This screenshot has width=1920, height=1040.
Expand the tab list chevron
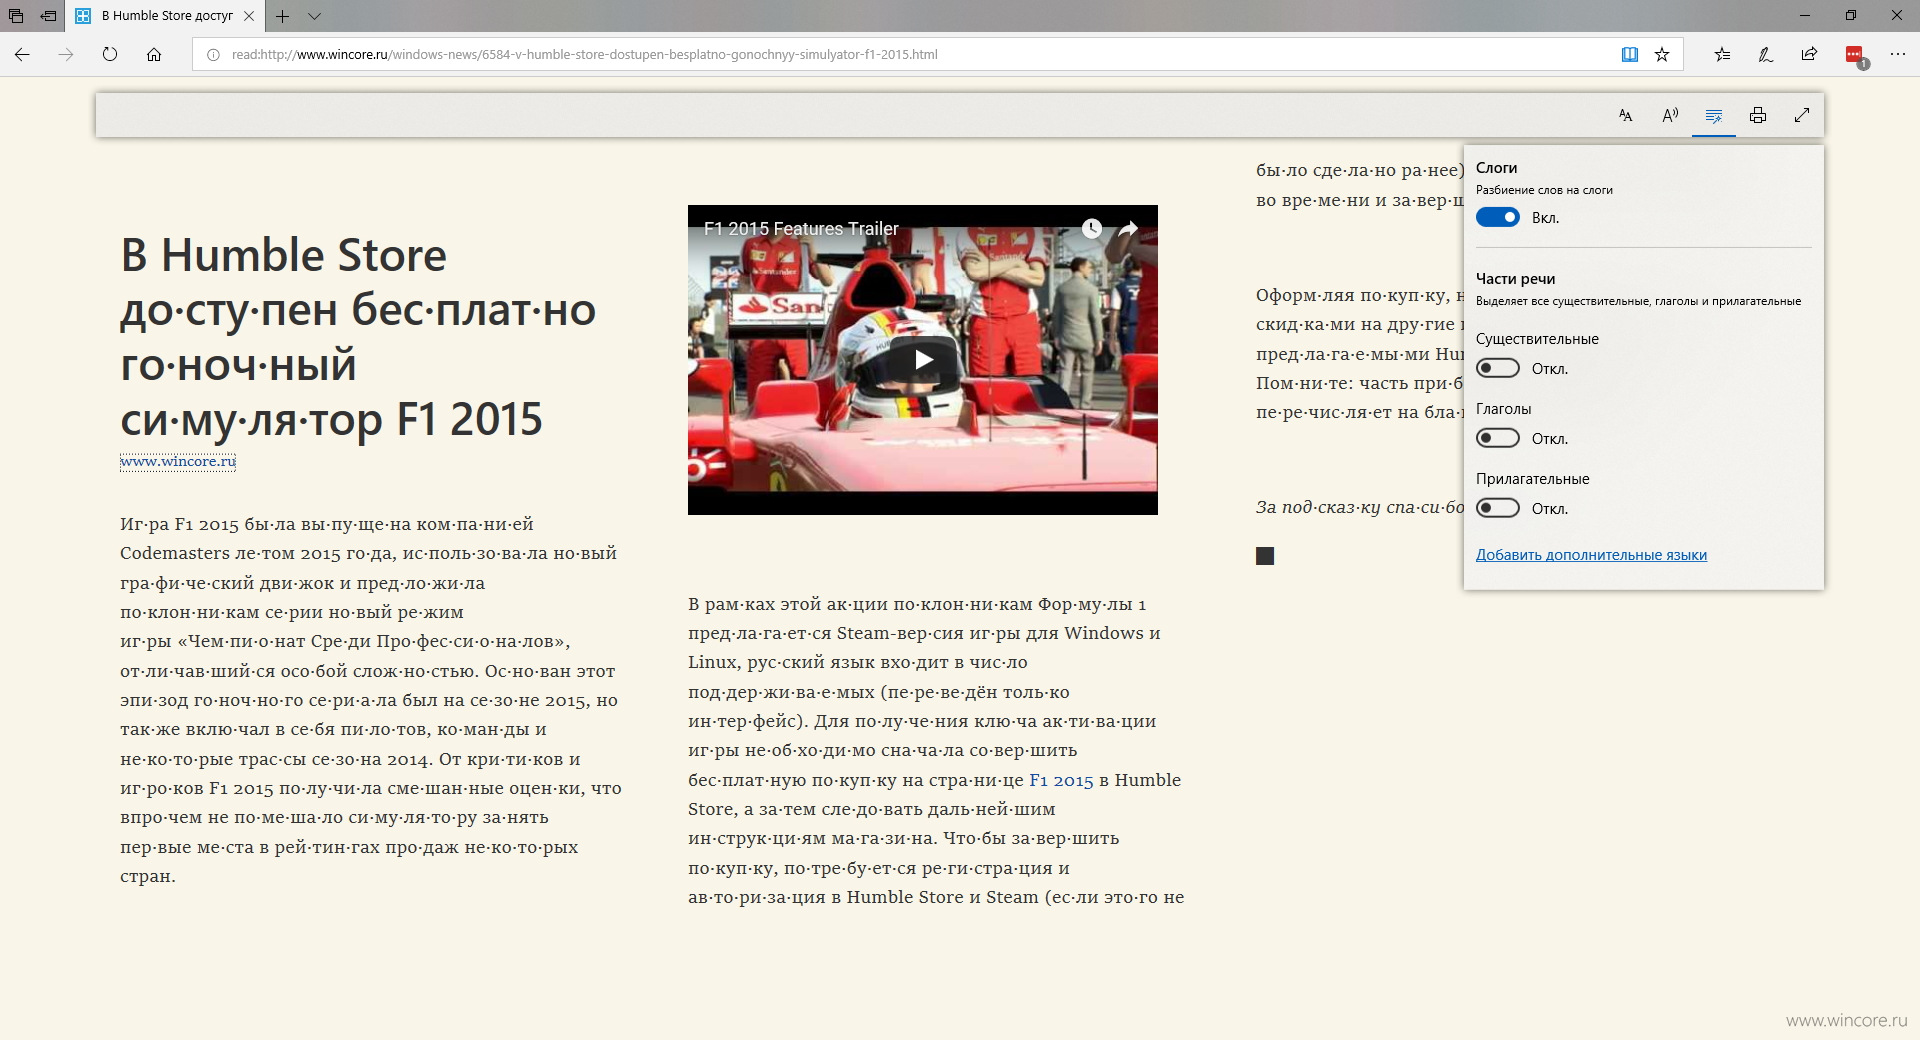pos(315,16)
